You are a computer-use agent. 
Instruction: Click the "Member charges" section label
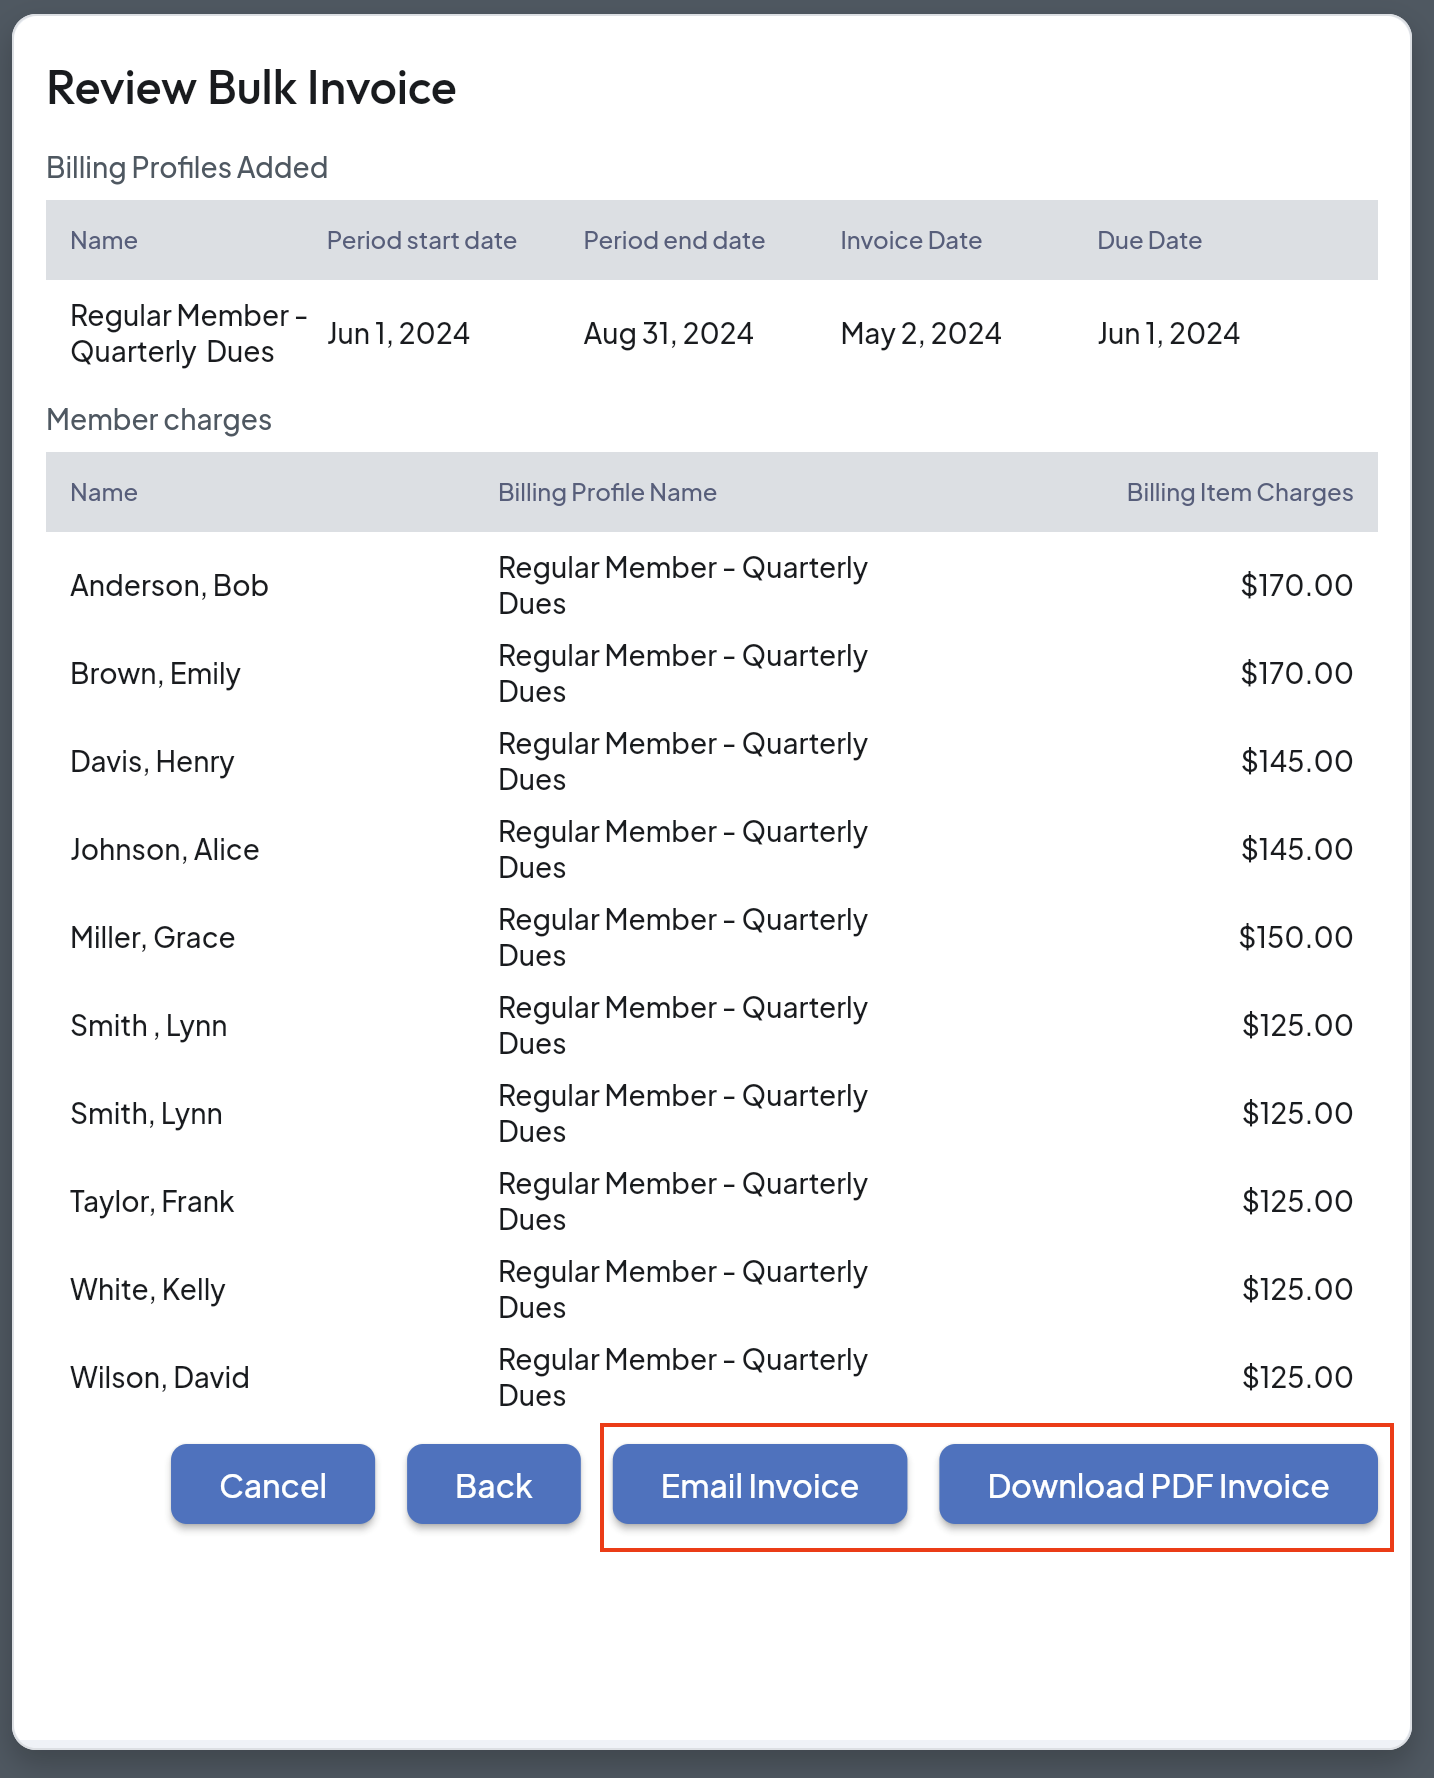(159, 419)
